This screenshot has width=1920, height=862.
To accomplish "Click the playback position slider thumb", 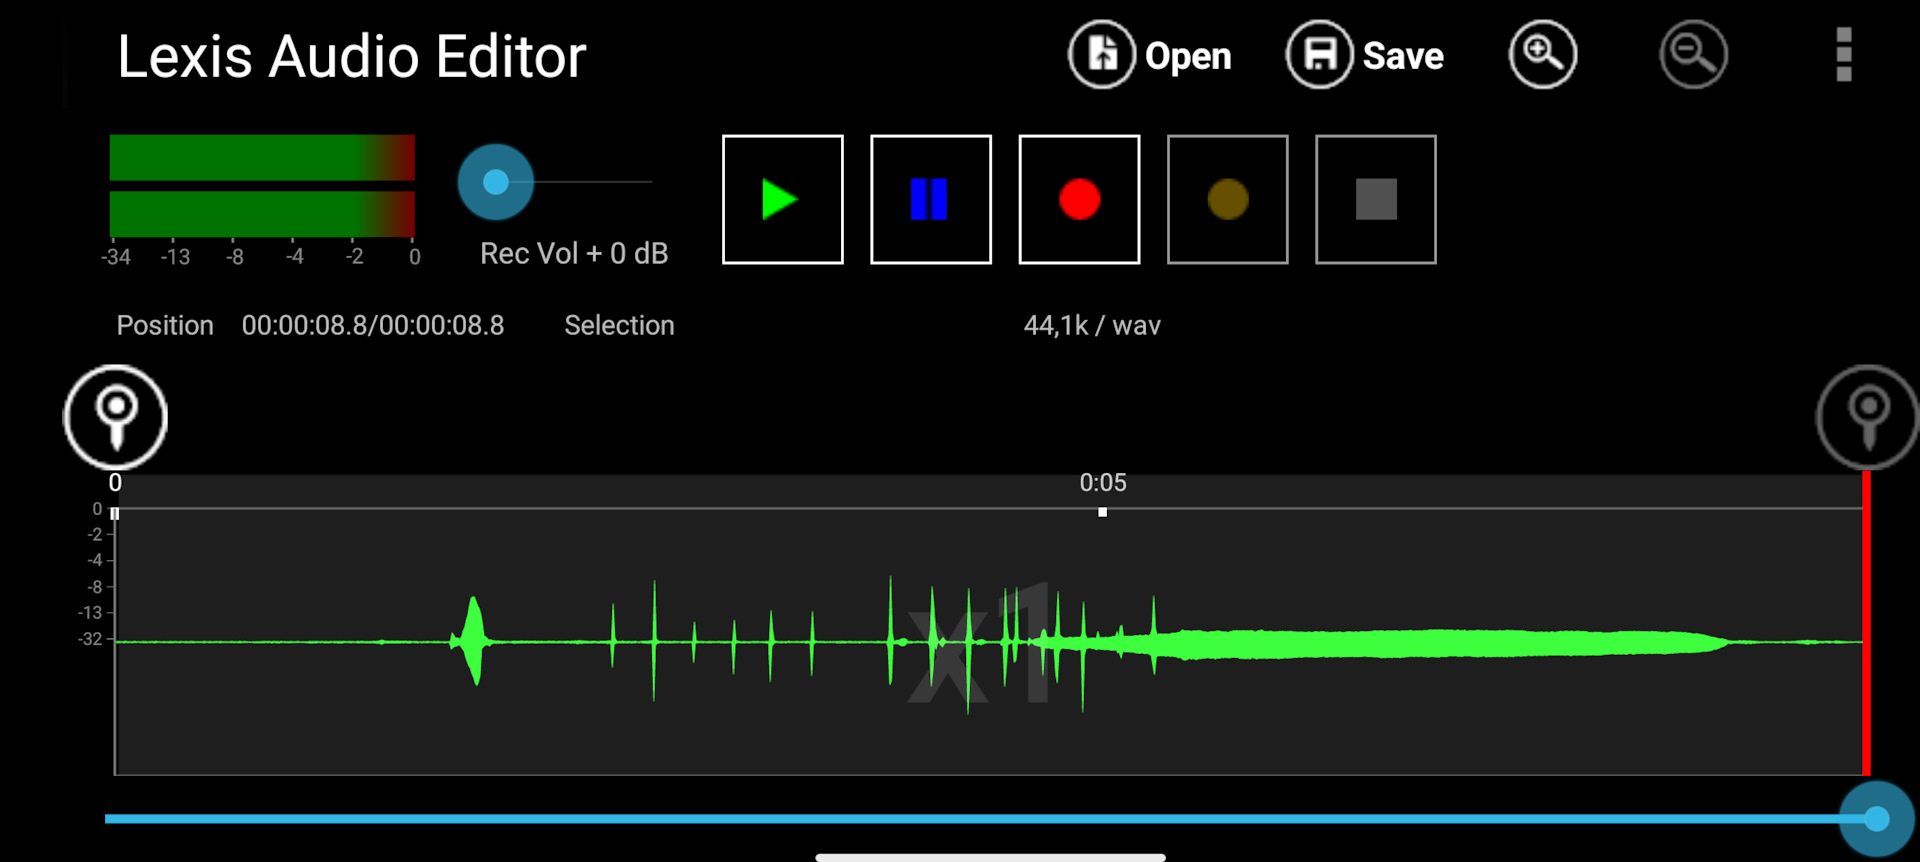I will 1876,819.
